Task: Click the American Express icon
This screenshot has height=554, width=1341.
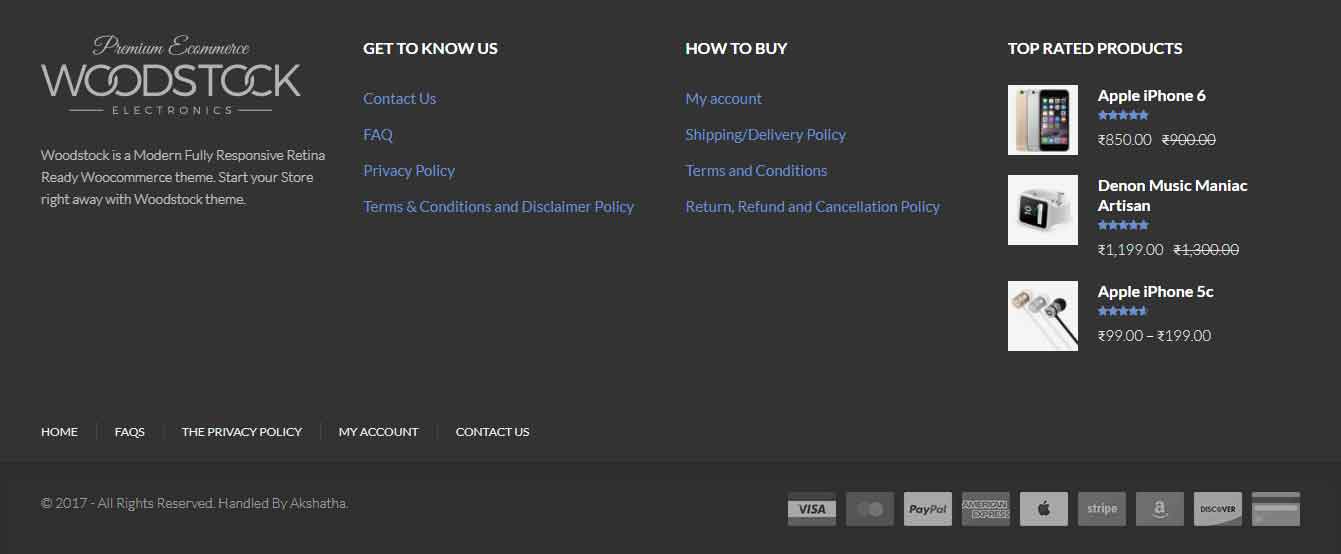Action: coord(985,509)
